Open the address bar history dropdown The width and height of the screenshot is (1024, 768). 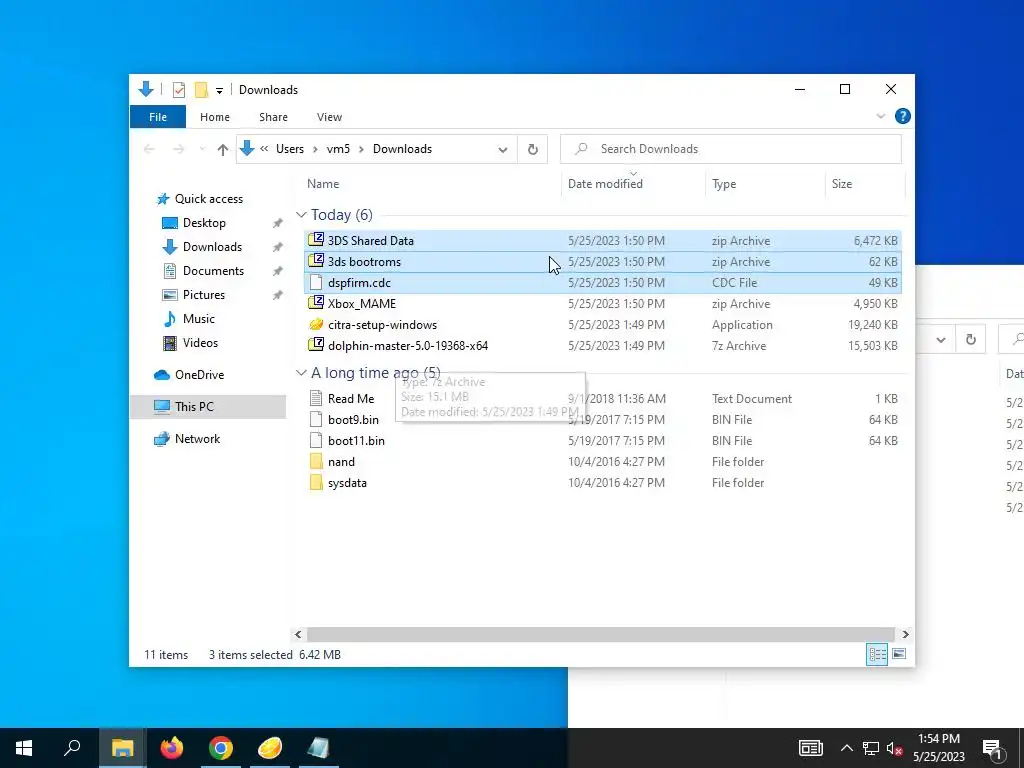[503, 150]
